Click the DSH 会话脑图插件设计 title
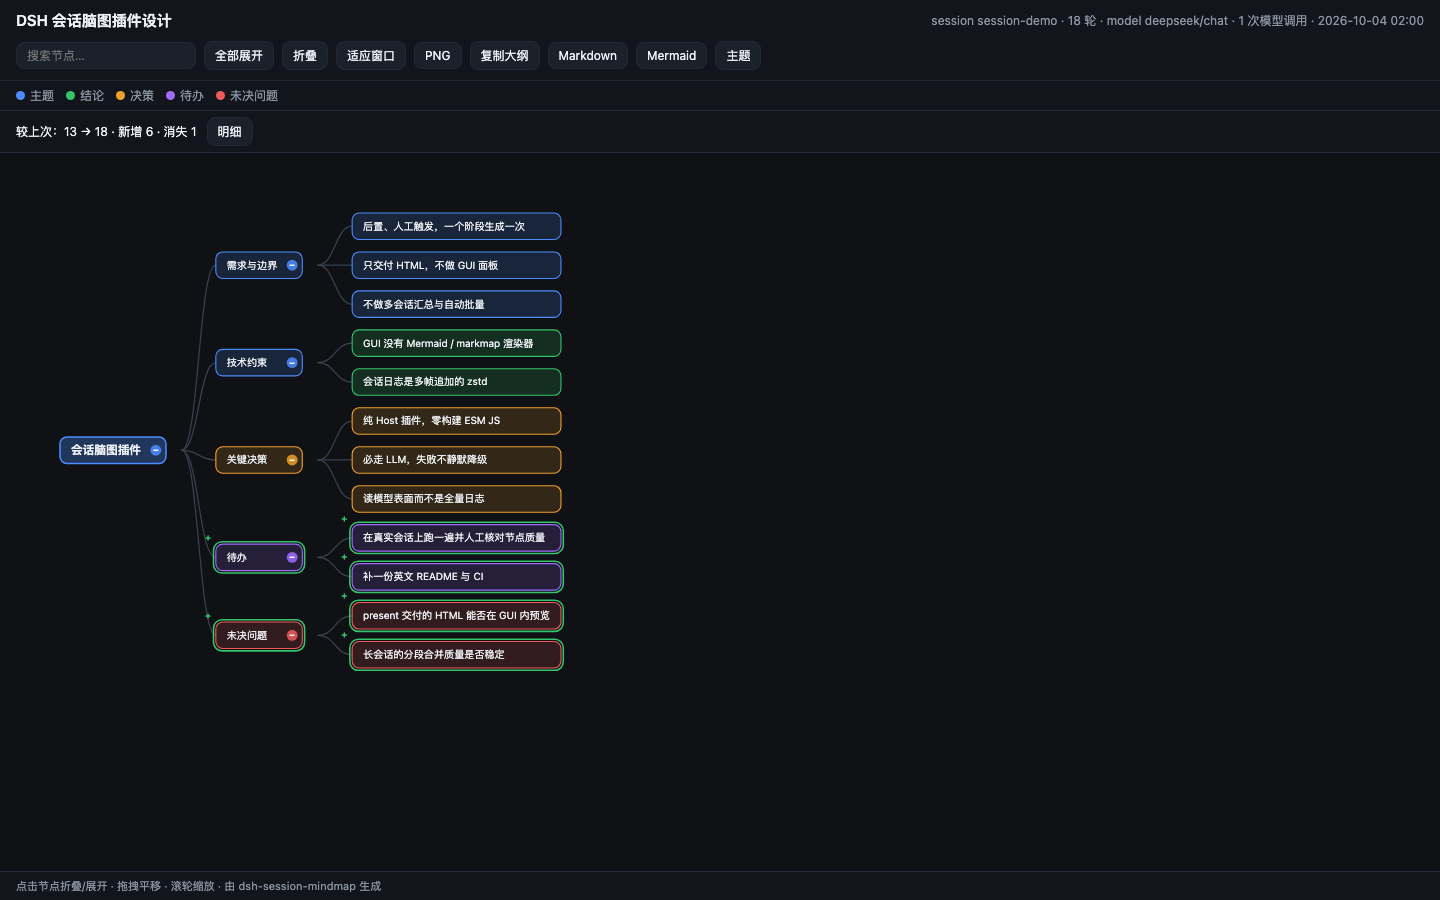Image resolution: width=1440 pixels, height=900 pixels. point(94,21)
